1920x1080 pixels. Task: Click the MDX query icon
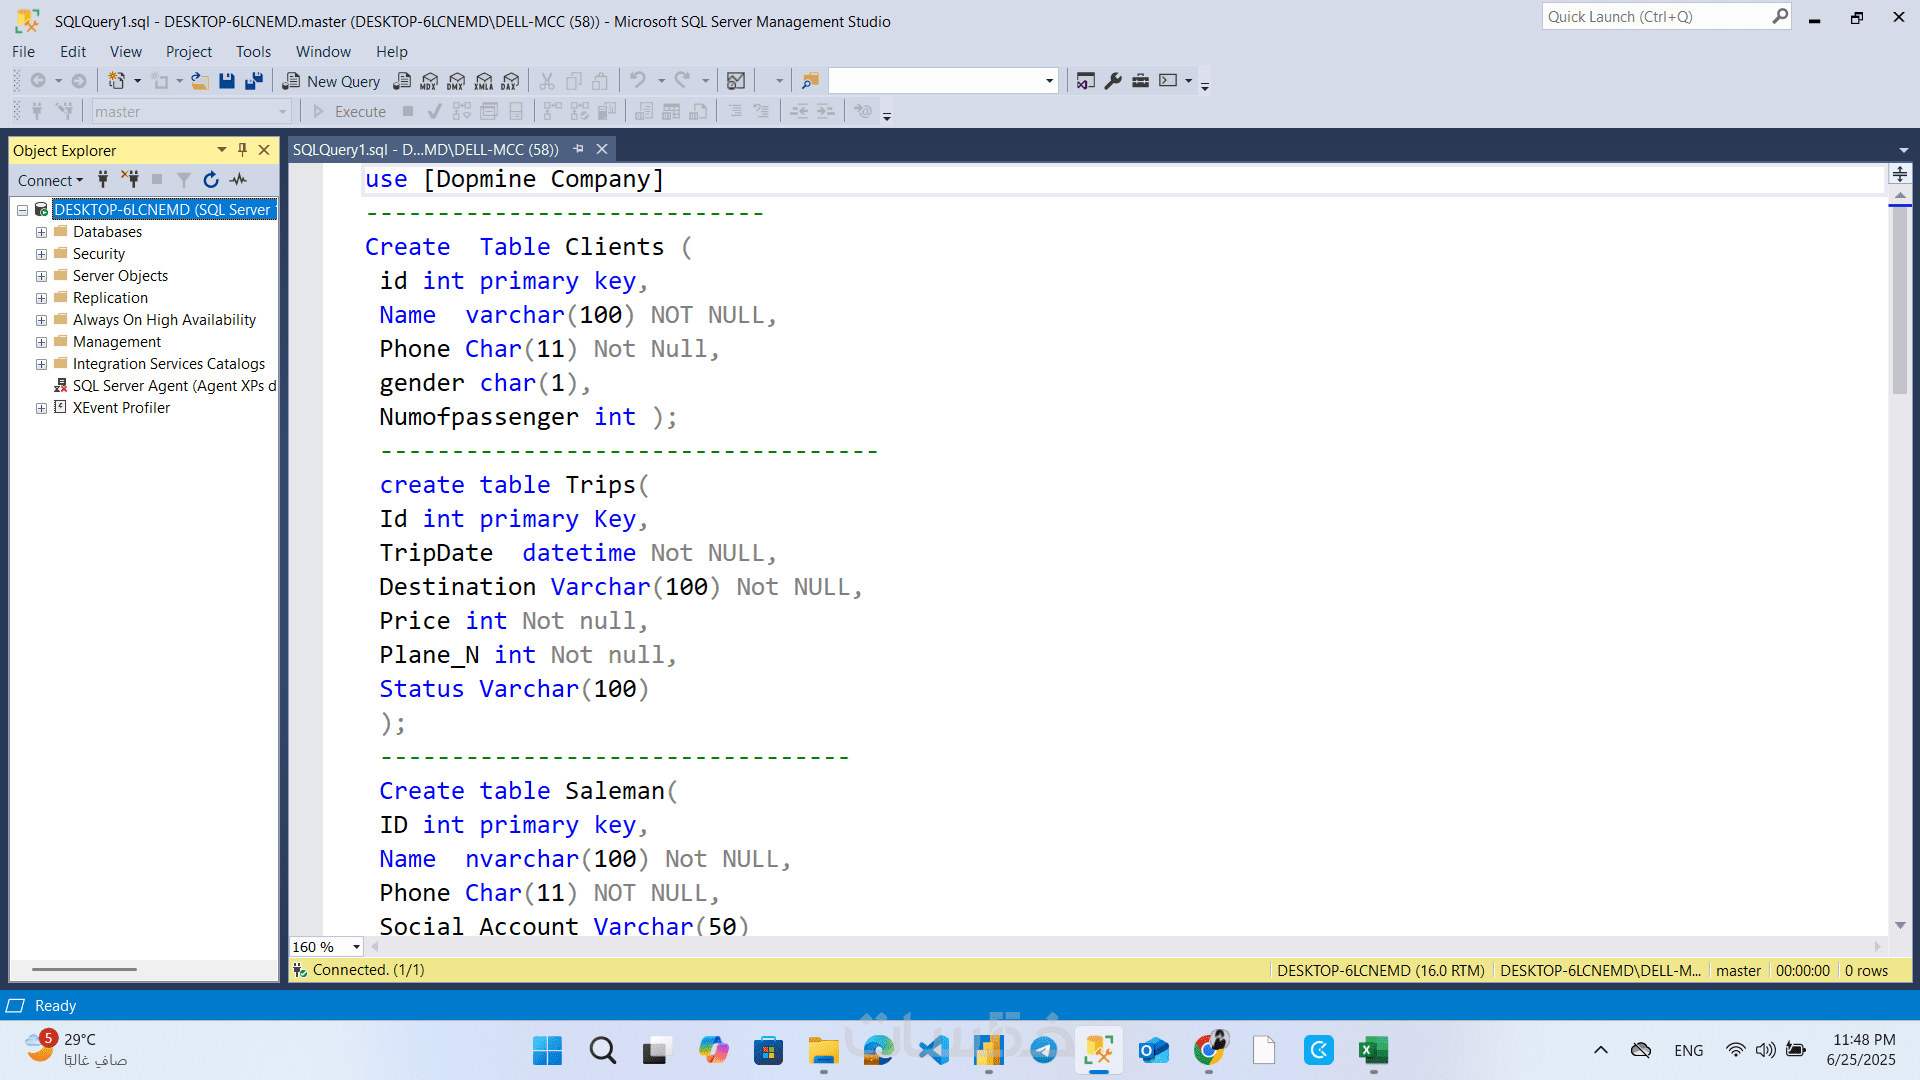[429, 81]
